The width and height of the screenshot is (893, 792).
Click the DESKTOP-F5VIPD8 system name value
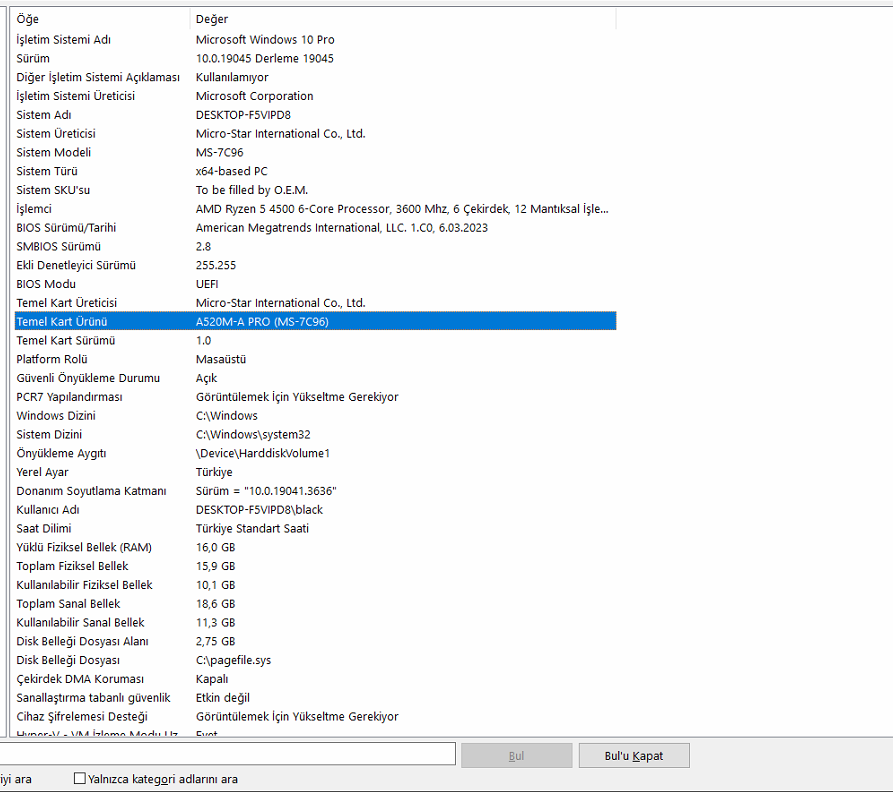tap(243, 114)
